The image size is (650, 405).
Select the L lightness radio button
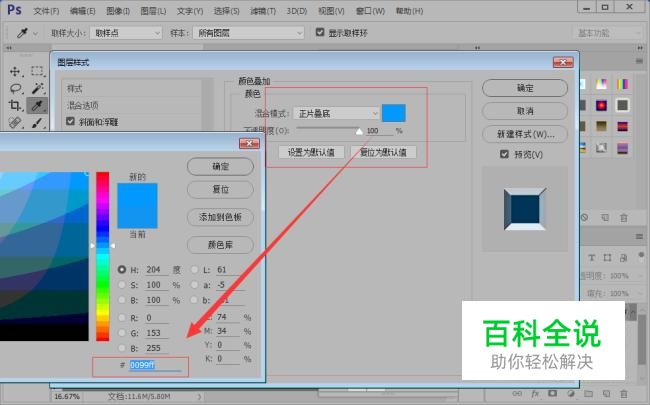[194, 269]
